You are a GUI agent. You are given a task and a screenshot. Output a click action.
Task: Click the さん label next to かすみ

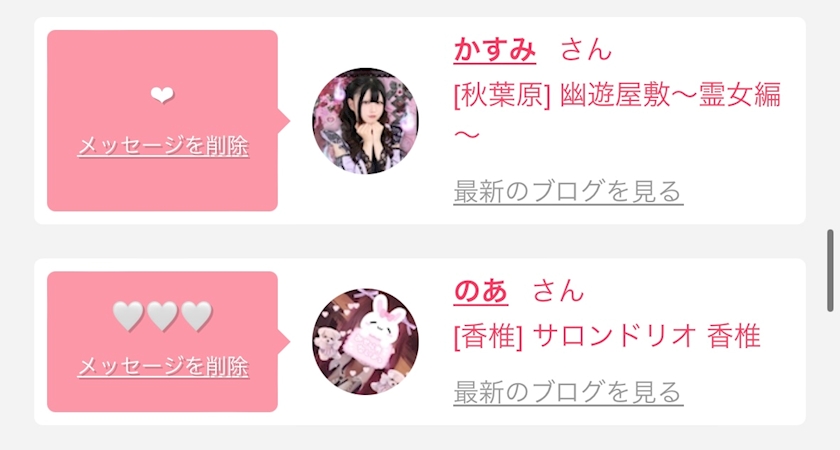coord(586,50)
